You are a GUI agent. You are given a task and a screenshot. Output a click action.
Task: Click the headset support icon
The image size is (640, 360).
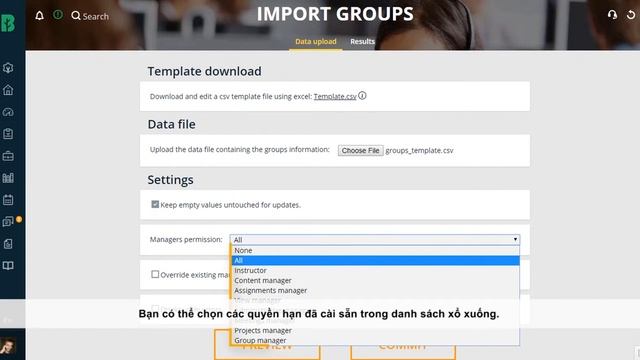click(612, 15)
